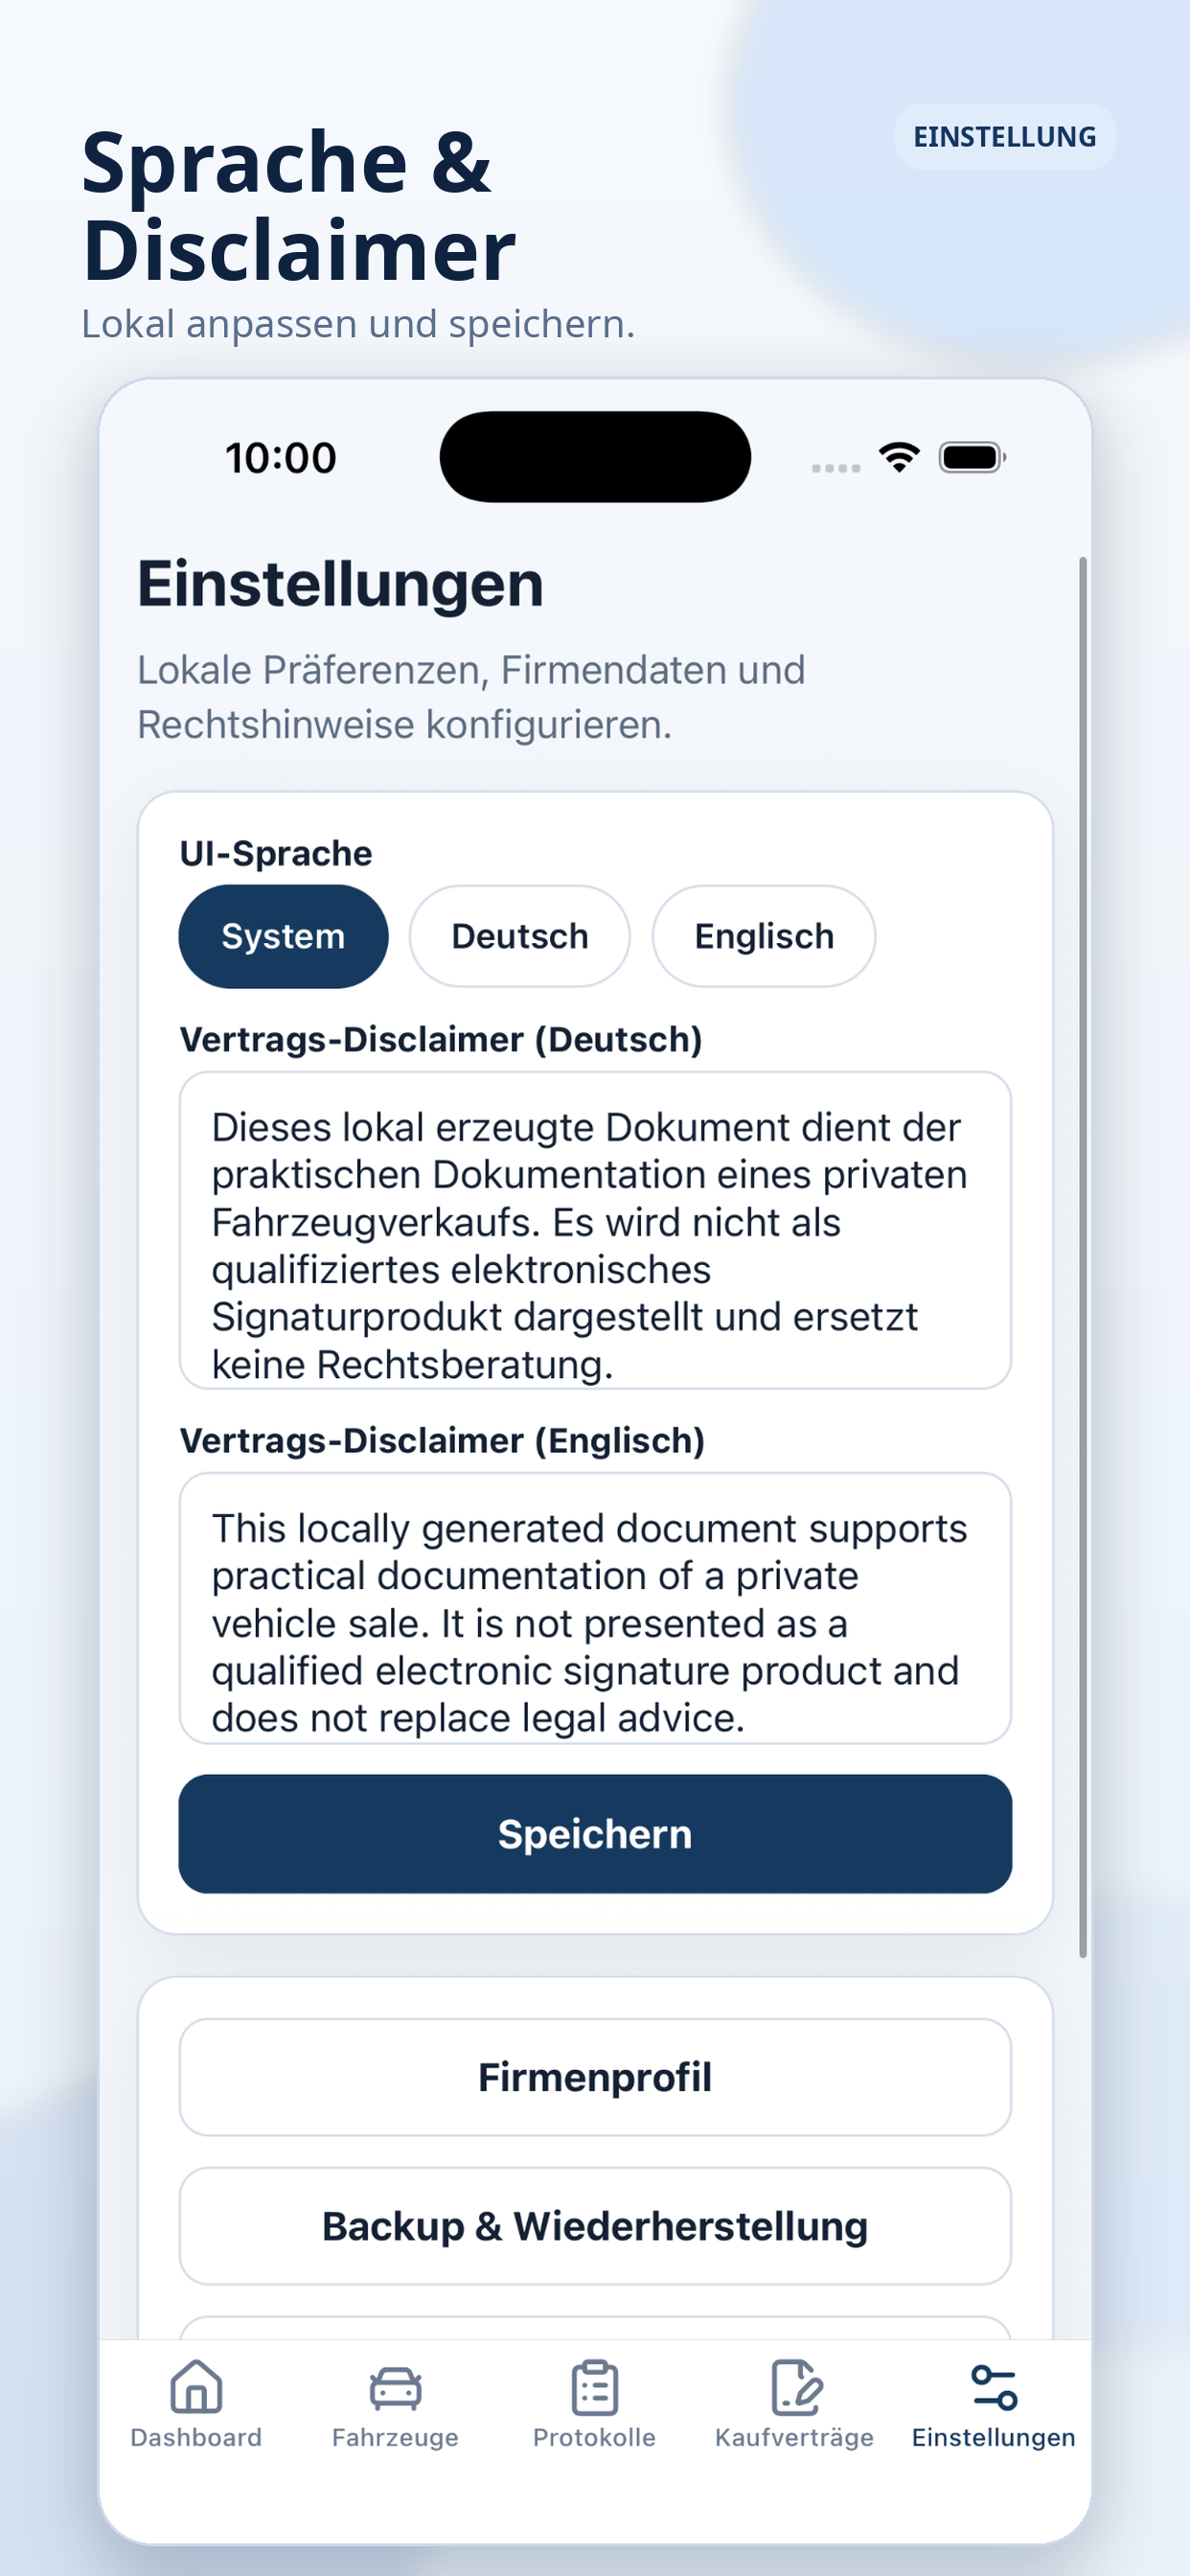Image resolution: width=1190 pixels, height=2576 pixels.
Task: Click the 'Vertrags-Disclaimer (Deutsch)' label
Action: click(x=441, y=1040)
